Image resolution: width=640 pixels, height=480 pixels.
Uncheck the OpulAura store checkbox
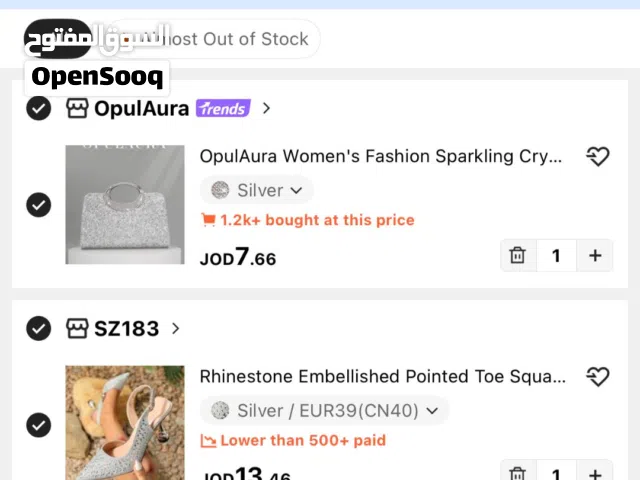[x=38, y=108]
